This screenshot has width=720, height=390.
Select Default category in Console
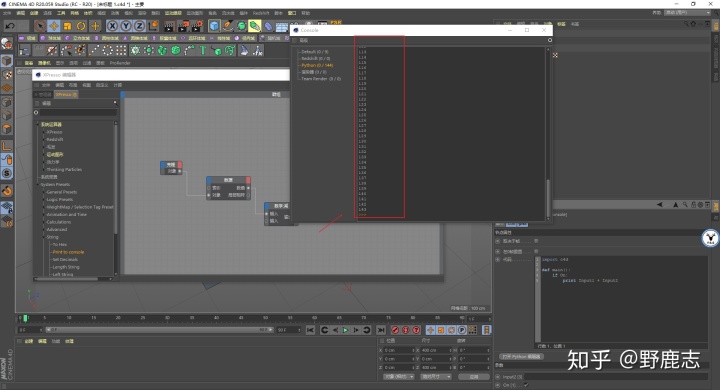[x=315, y=52]
